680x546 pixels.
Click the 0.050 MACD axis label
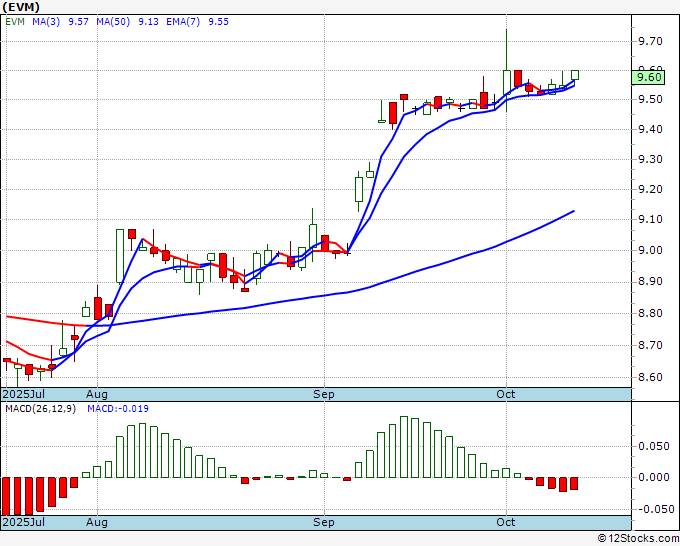point(654,447)
